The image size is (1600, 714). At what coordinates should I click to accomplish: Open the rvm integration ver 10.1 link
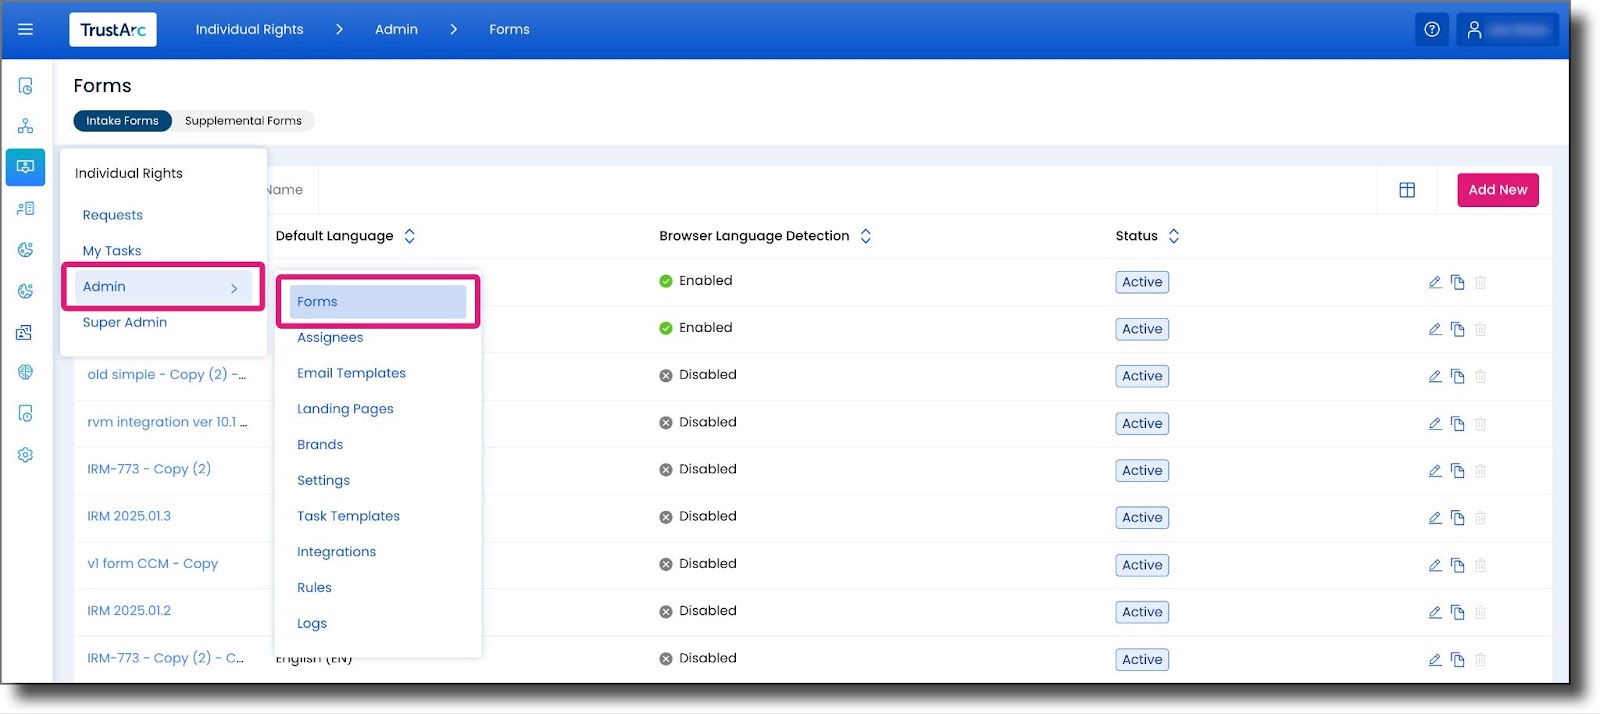(167, 422)
